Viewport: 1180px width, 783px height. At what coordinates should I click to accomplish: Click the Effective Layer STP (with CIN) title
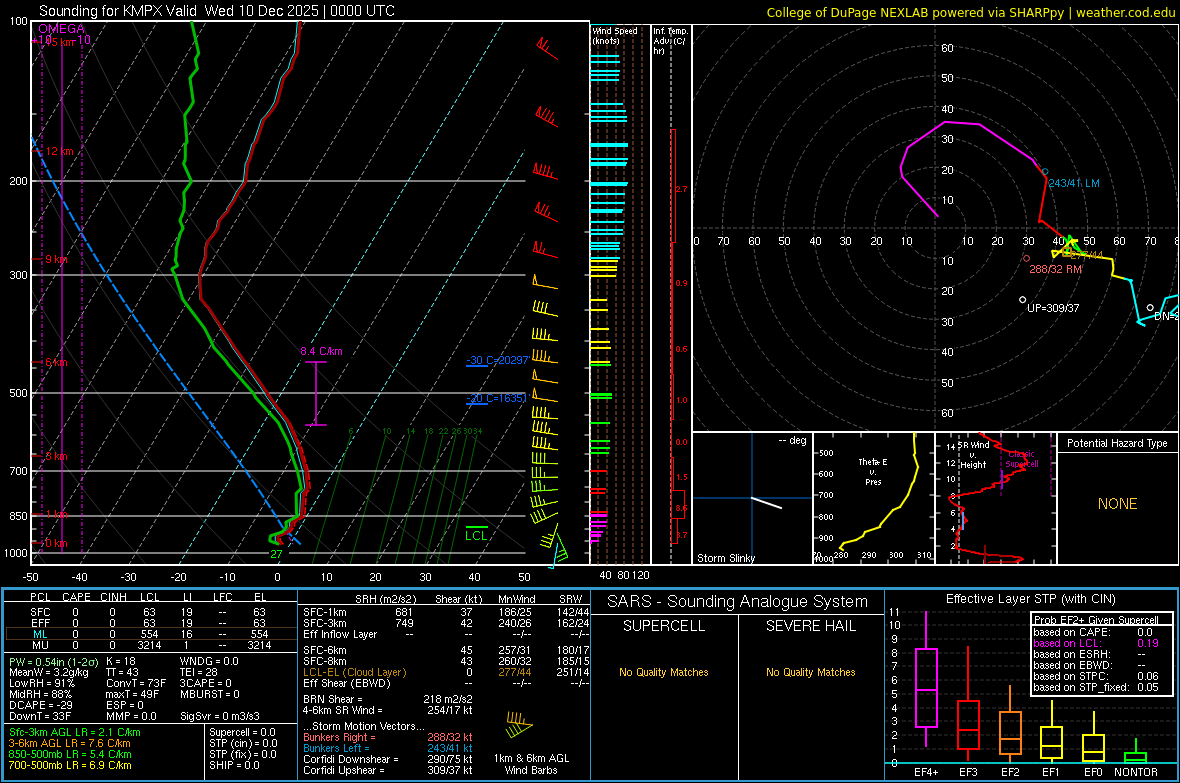pos(1030,599)
